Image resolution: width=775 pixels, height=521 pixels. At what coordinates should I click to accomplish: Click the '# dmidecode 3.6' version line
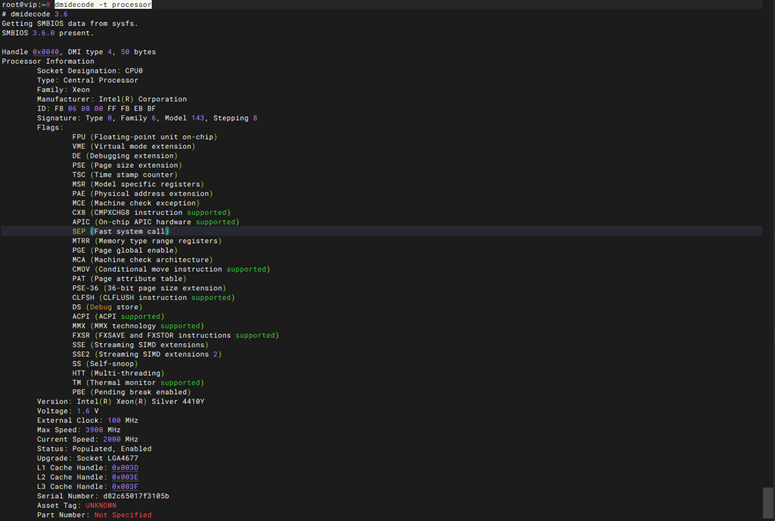35,14
